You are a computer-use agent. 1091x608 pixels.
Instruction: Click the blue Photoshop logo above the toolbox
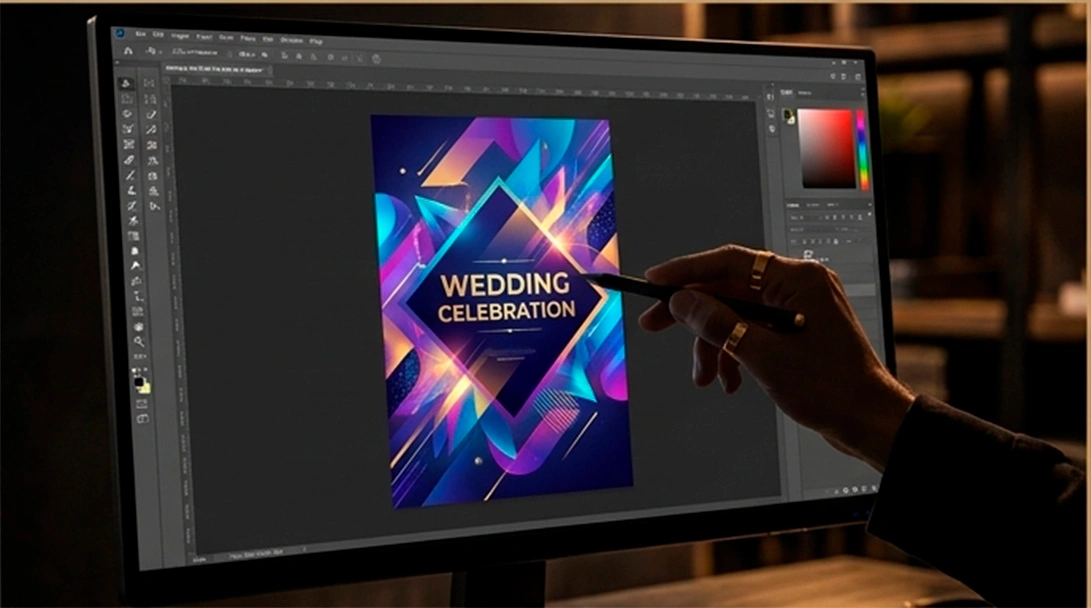pos(120,33)
